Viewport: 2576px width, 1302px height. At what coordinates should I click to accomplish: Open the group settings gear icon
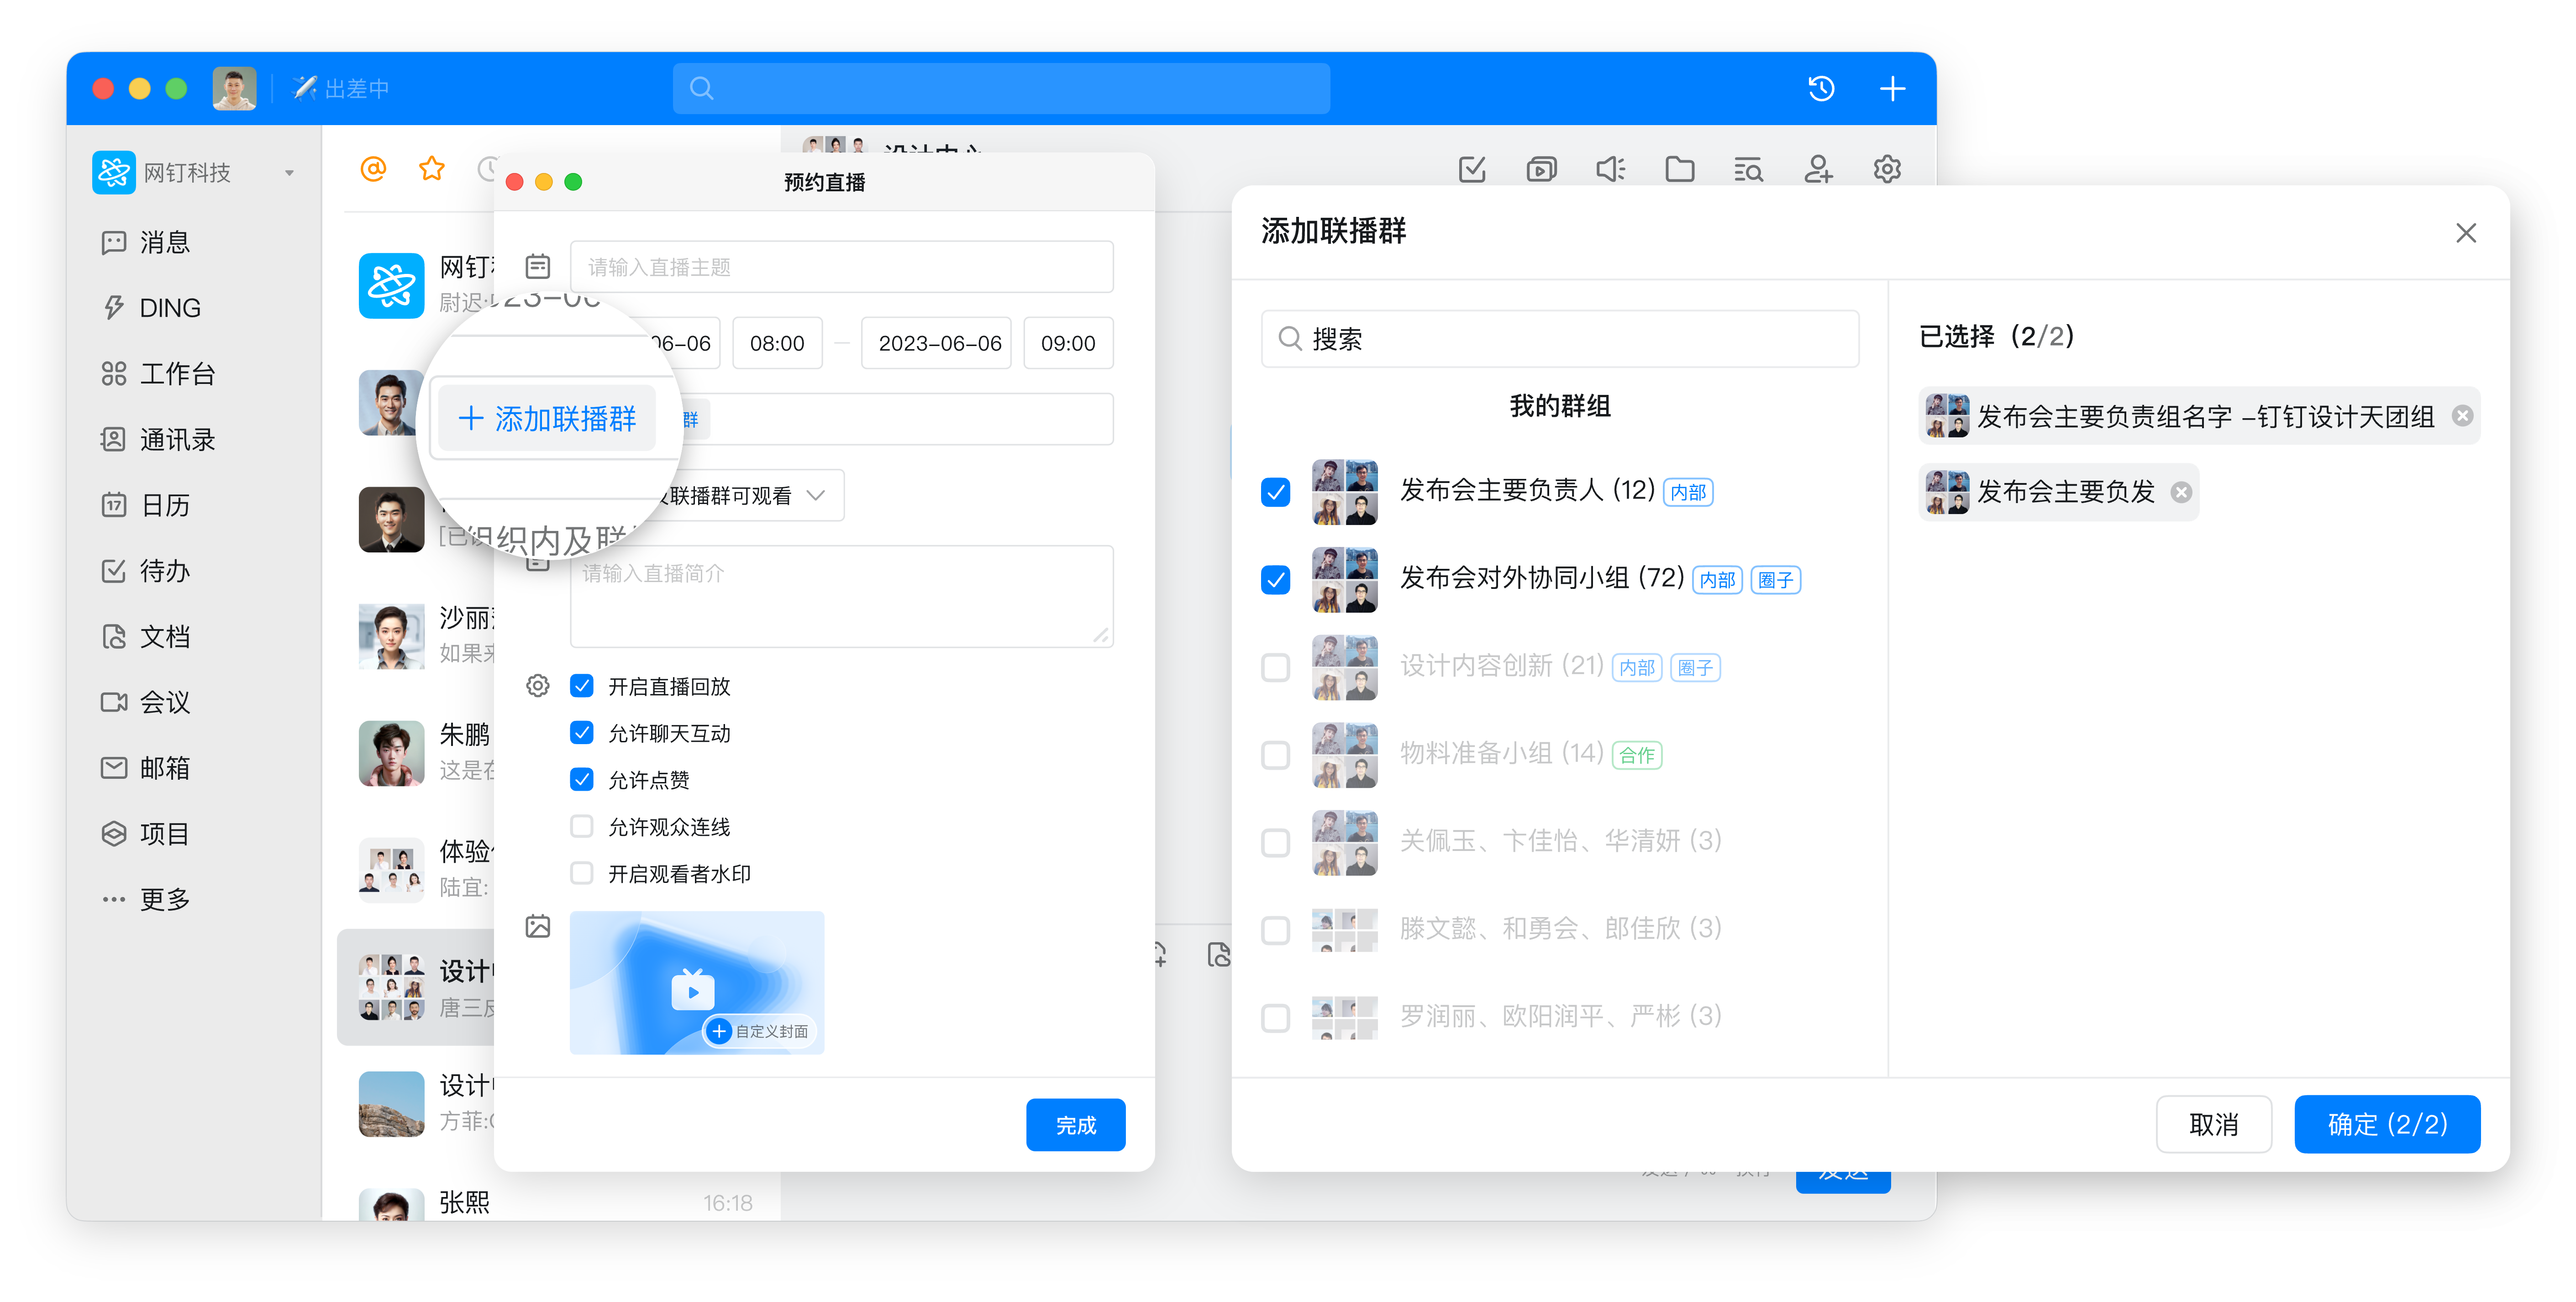(1887, 169)
